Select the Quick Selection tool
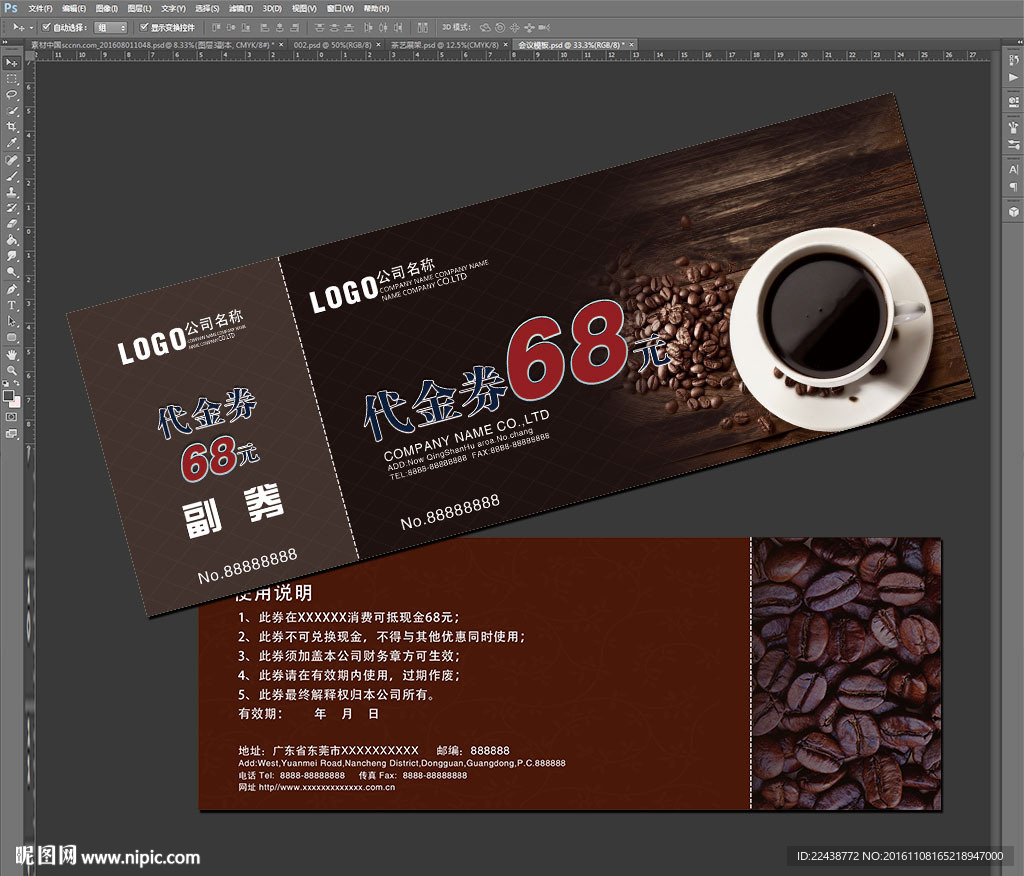This screenshot has width=1024, height=876. pos(11,111)
